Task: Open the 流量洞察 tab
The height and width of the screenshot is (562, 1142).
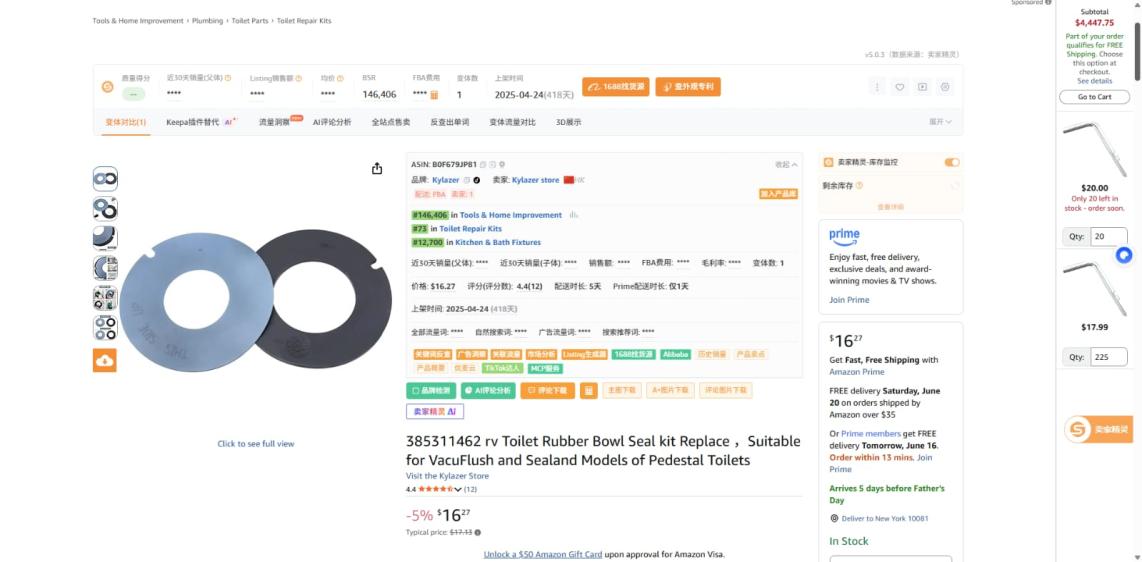Action: pyautogui.click(x=275, y=122)
